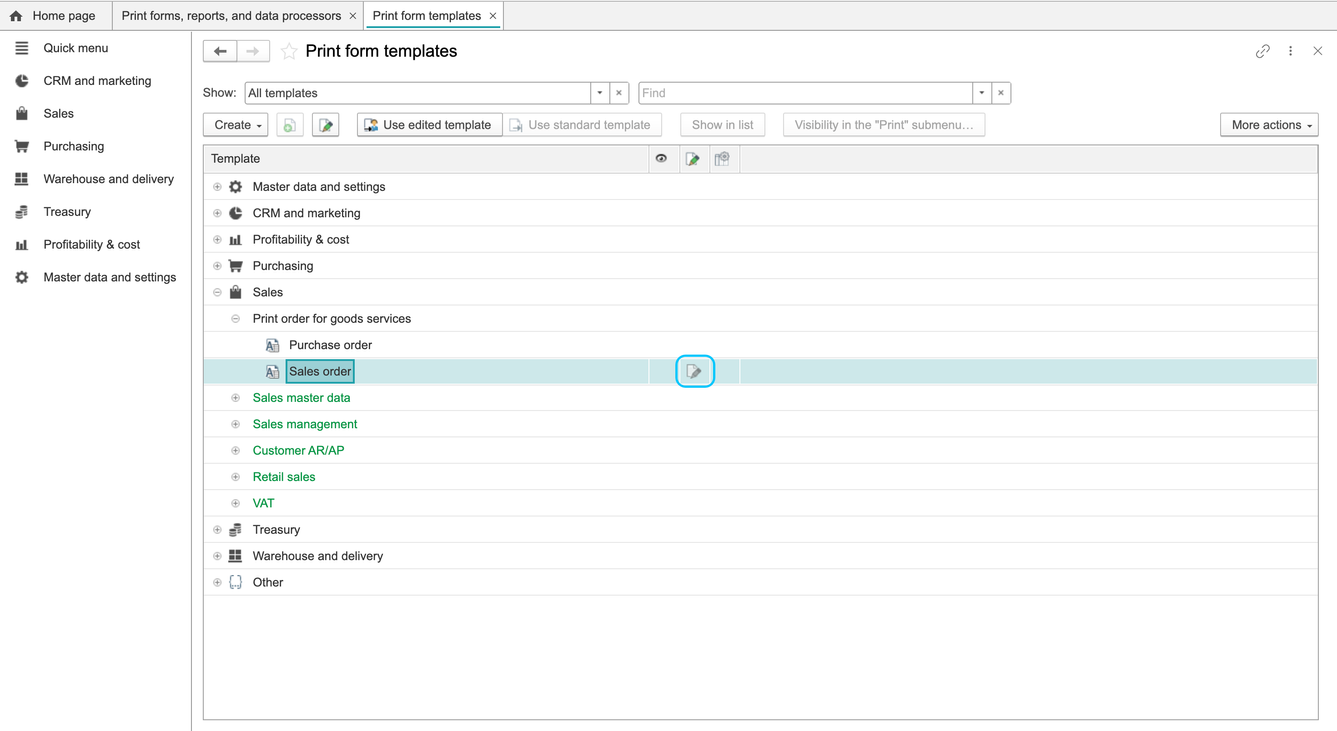Collapse the Sales group in the template tree

tap(217, 293)
